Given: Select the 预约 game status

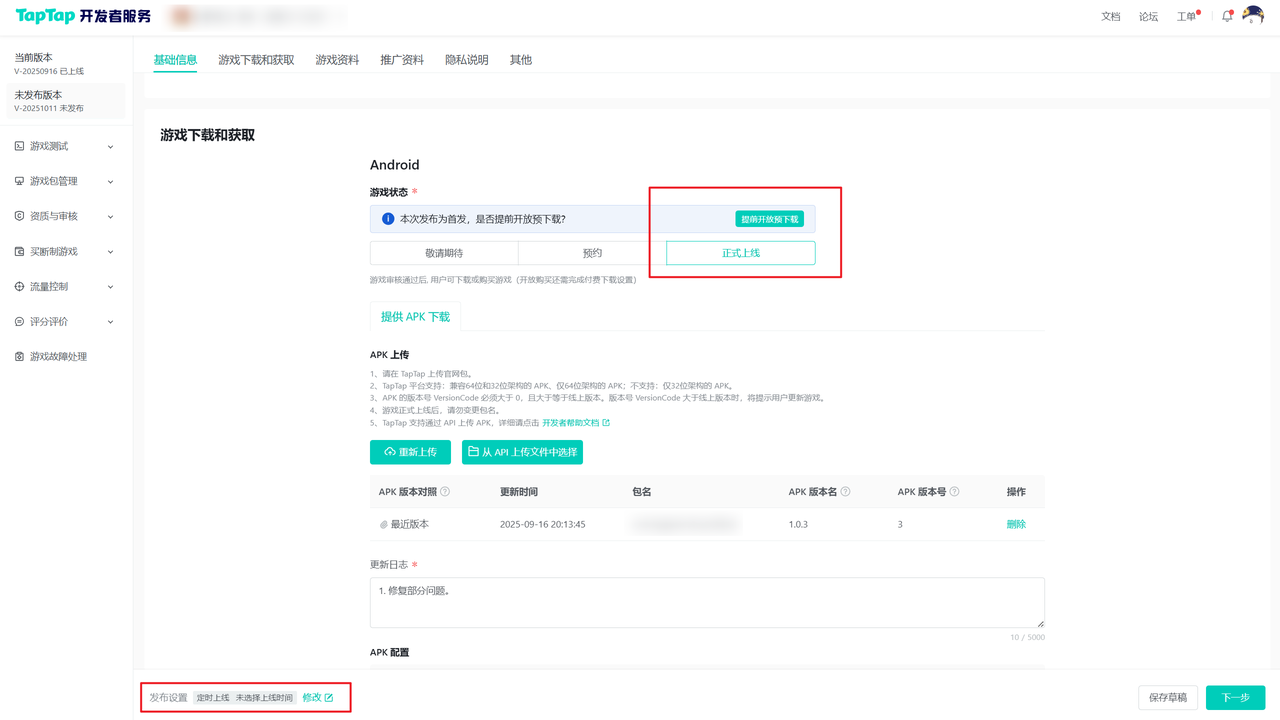Looking at the screenshot, I should pos(592,253).
